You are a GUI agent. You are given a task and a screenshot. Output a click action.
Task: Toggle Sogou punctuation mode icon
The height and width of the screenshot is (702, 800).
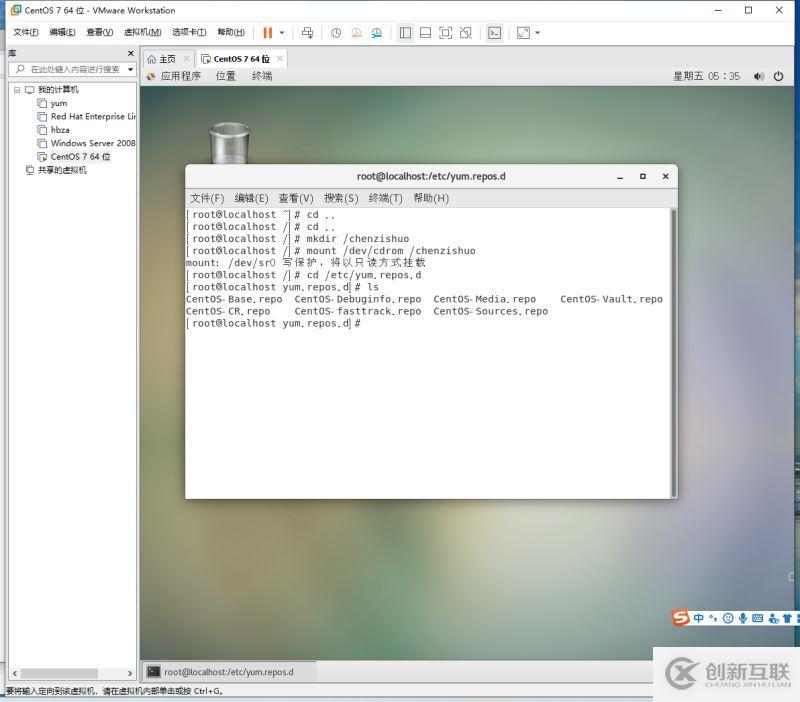tap(713, 618)
